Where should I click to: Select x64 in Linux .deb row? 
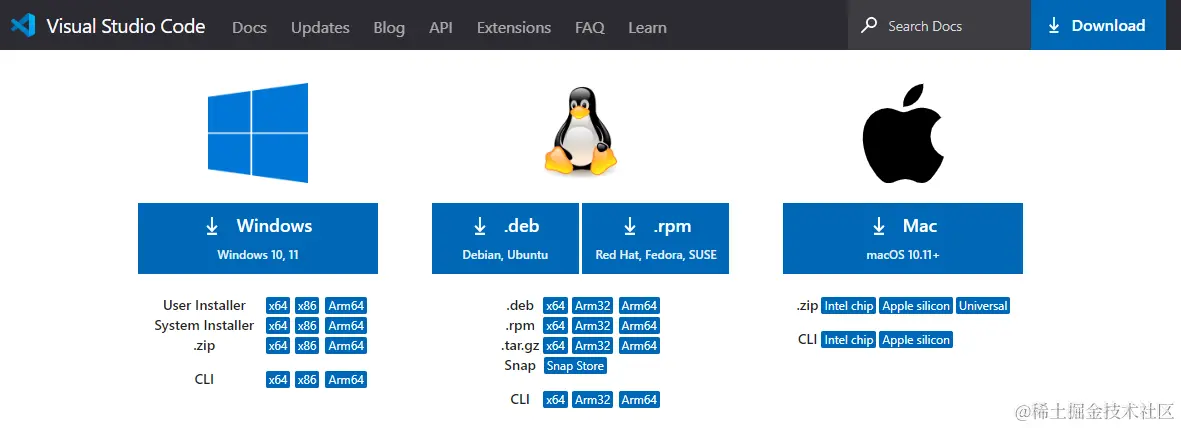[555, 306]
